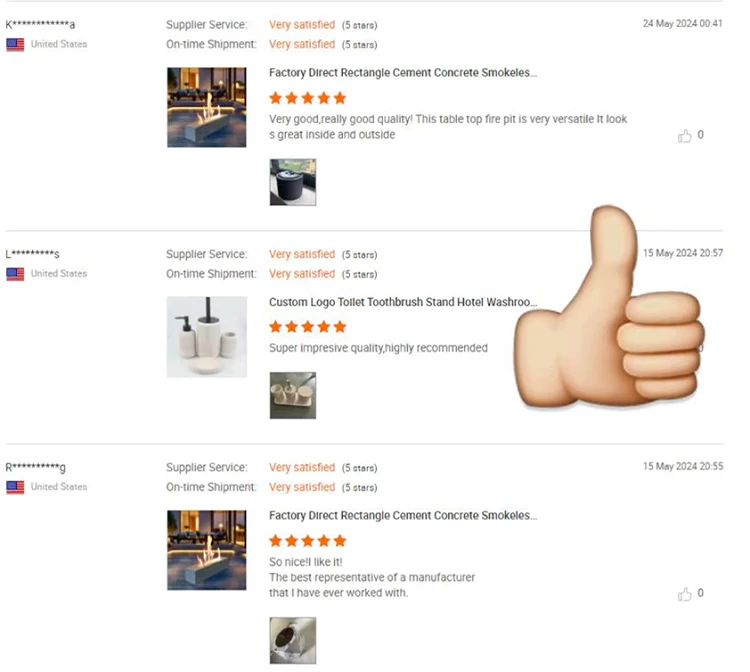750x672 pixels.
Task: Open fire pit product thumbnail in first review
Action: (x=207, y=107)
